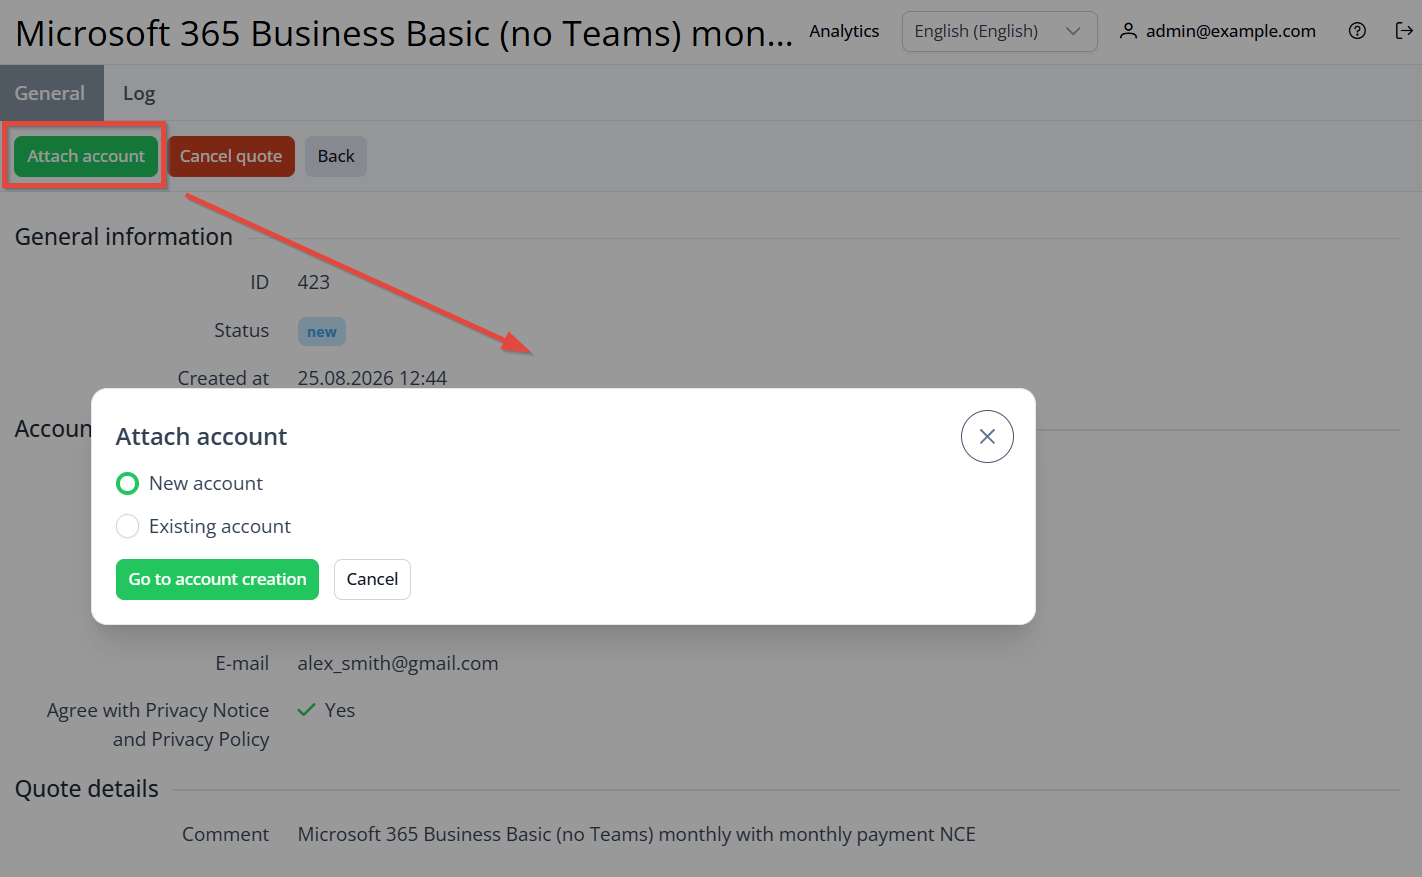Click the quote ID value 423
This screenshot has width=1422, height=877.
coord(313,282)
